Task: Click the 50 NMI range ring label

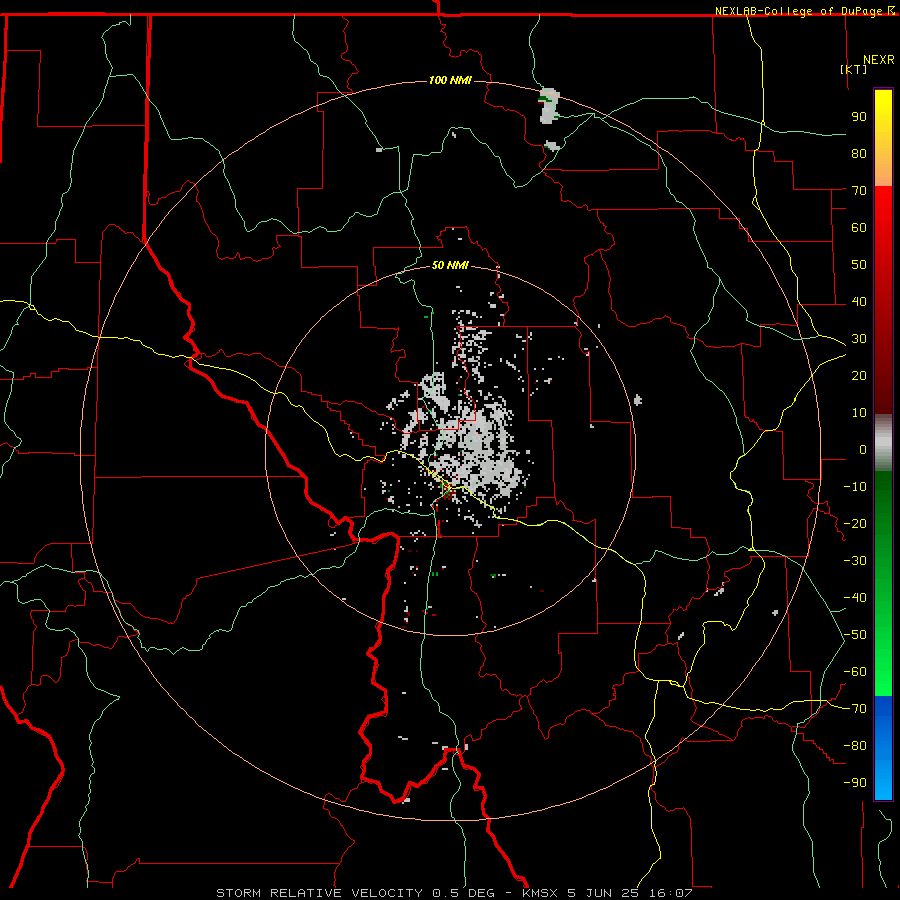Action: [450, 265]
